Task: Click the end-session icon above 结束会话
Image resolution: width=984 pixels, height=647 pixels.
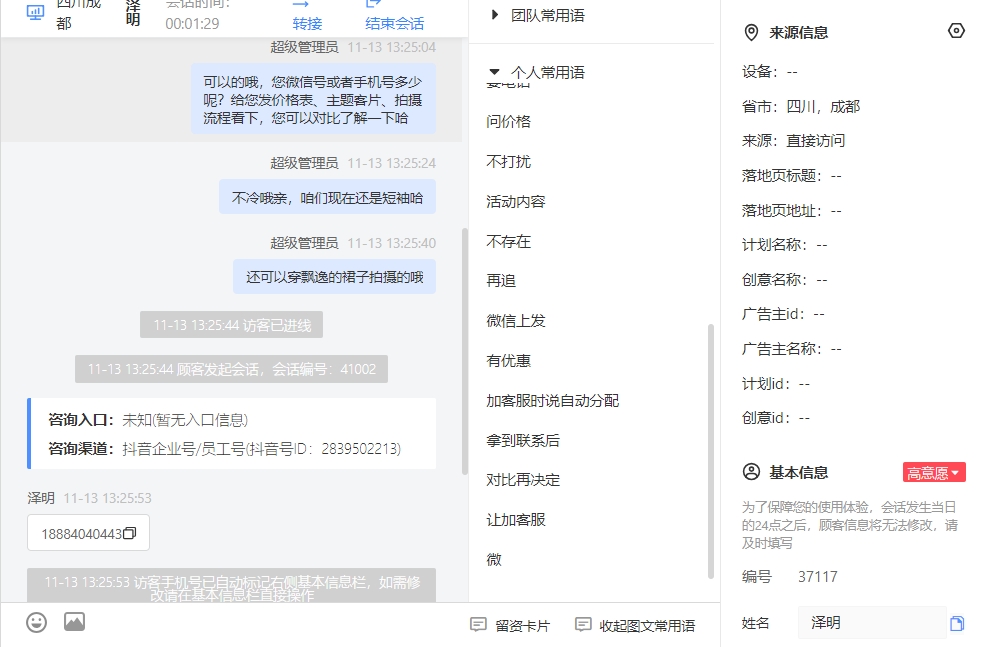Action: (373, 4)
